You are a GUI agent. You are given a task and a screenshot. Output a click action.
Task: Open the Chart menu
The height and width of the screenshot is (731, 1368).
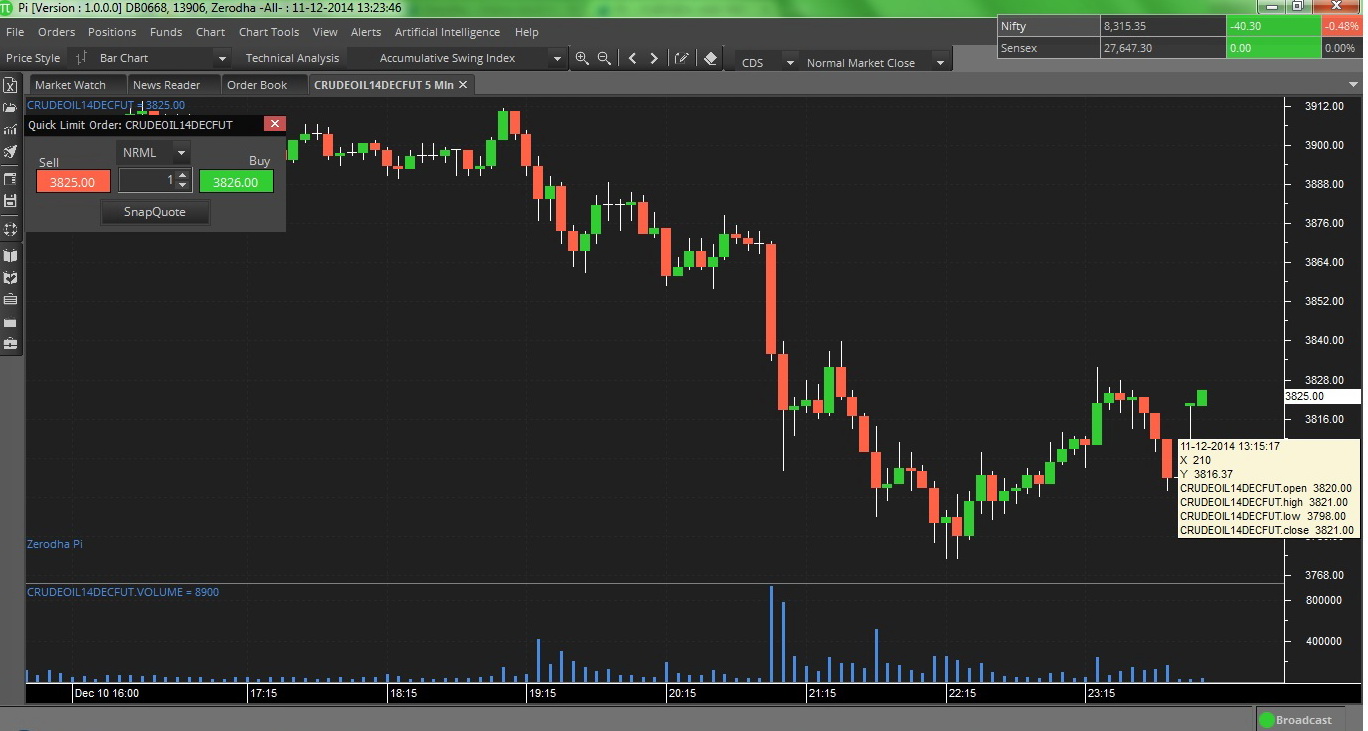tap(210, 32)
